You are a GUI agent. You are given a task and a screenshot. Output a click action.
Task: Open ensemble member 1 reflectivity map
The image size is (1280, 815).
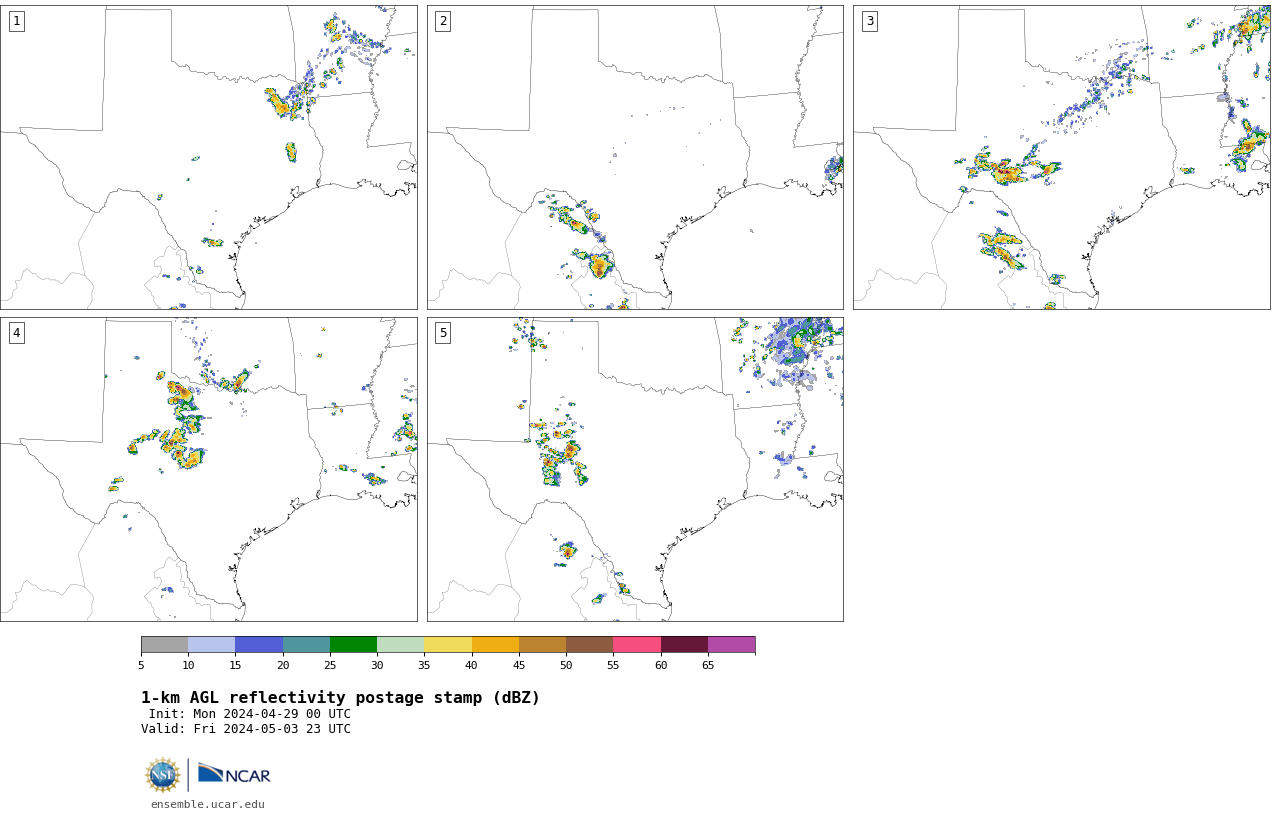(209, 157)
